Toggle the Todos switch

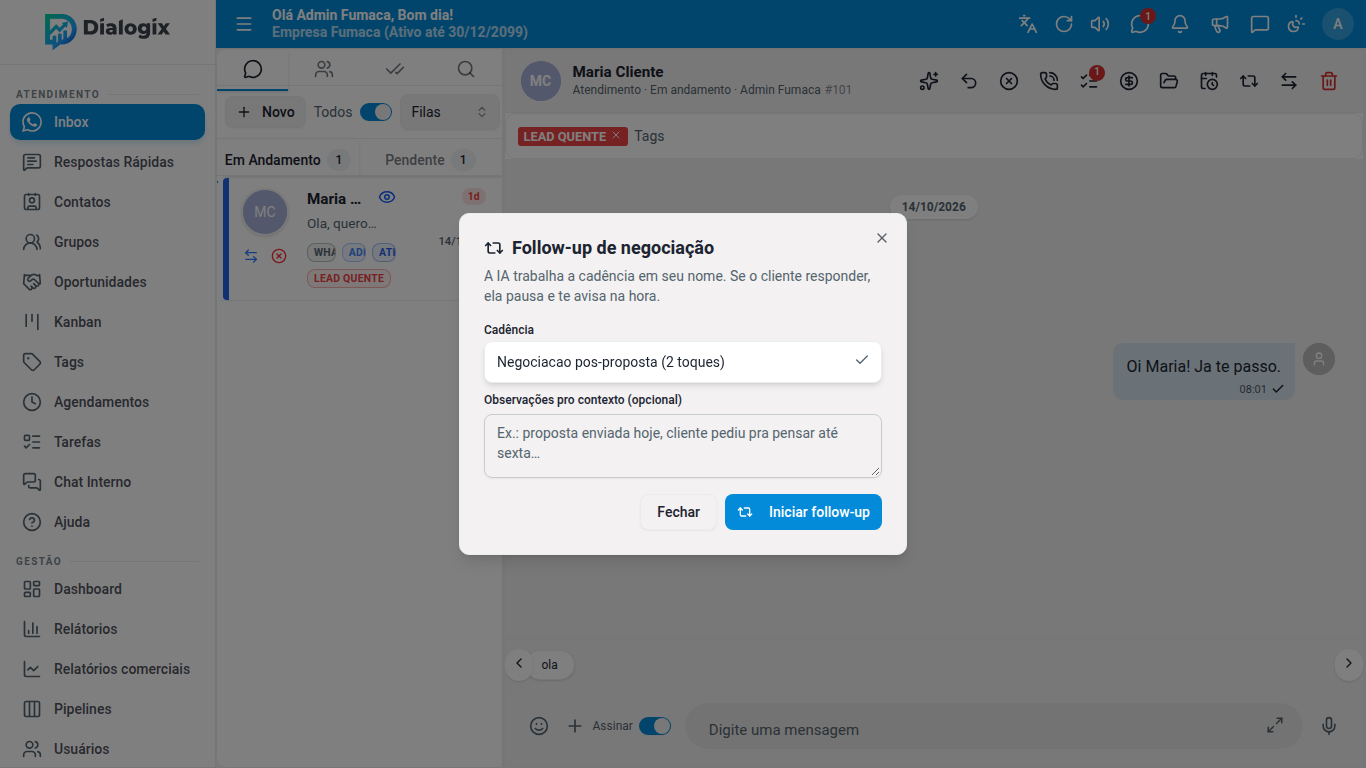[x=376, y=112]
